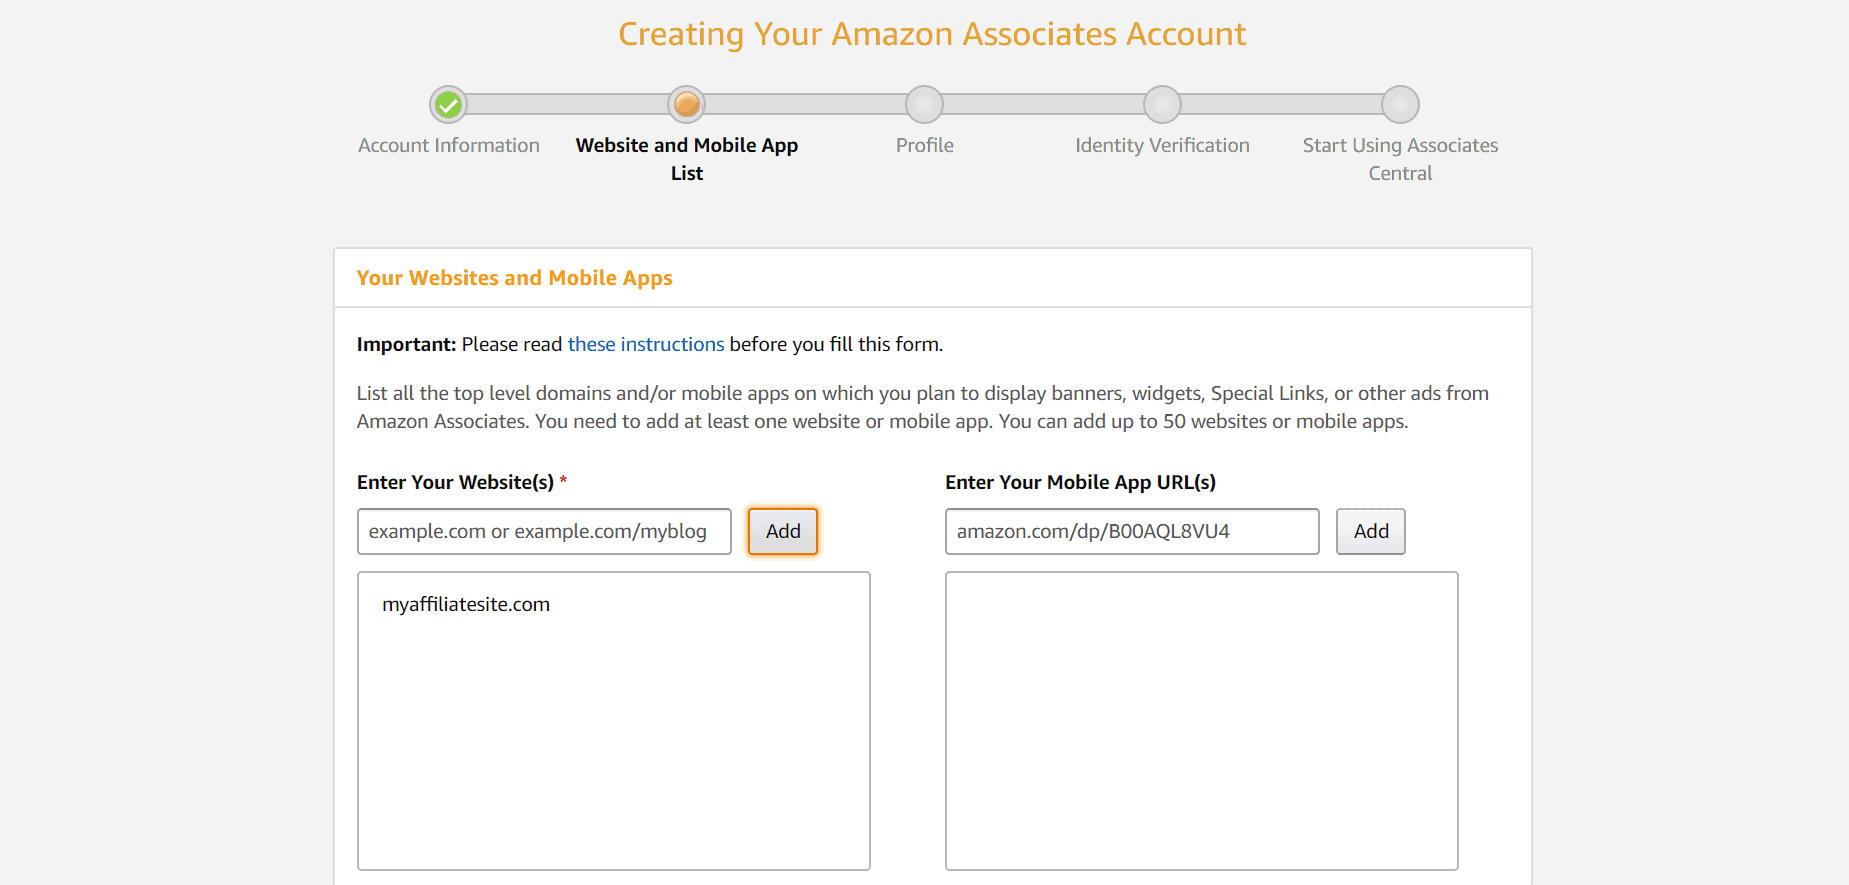The width and height of the screenshot is (1849, 885).
Task: Click the empty mobile app URL list box
Action: coord(1202,721)
